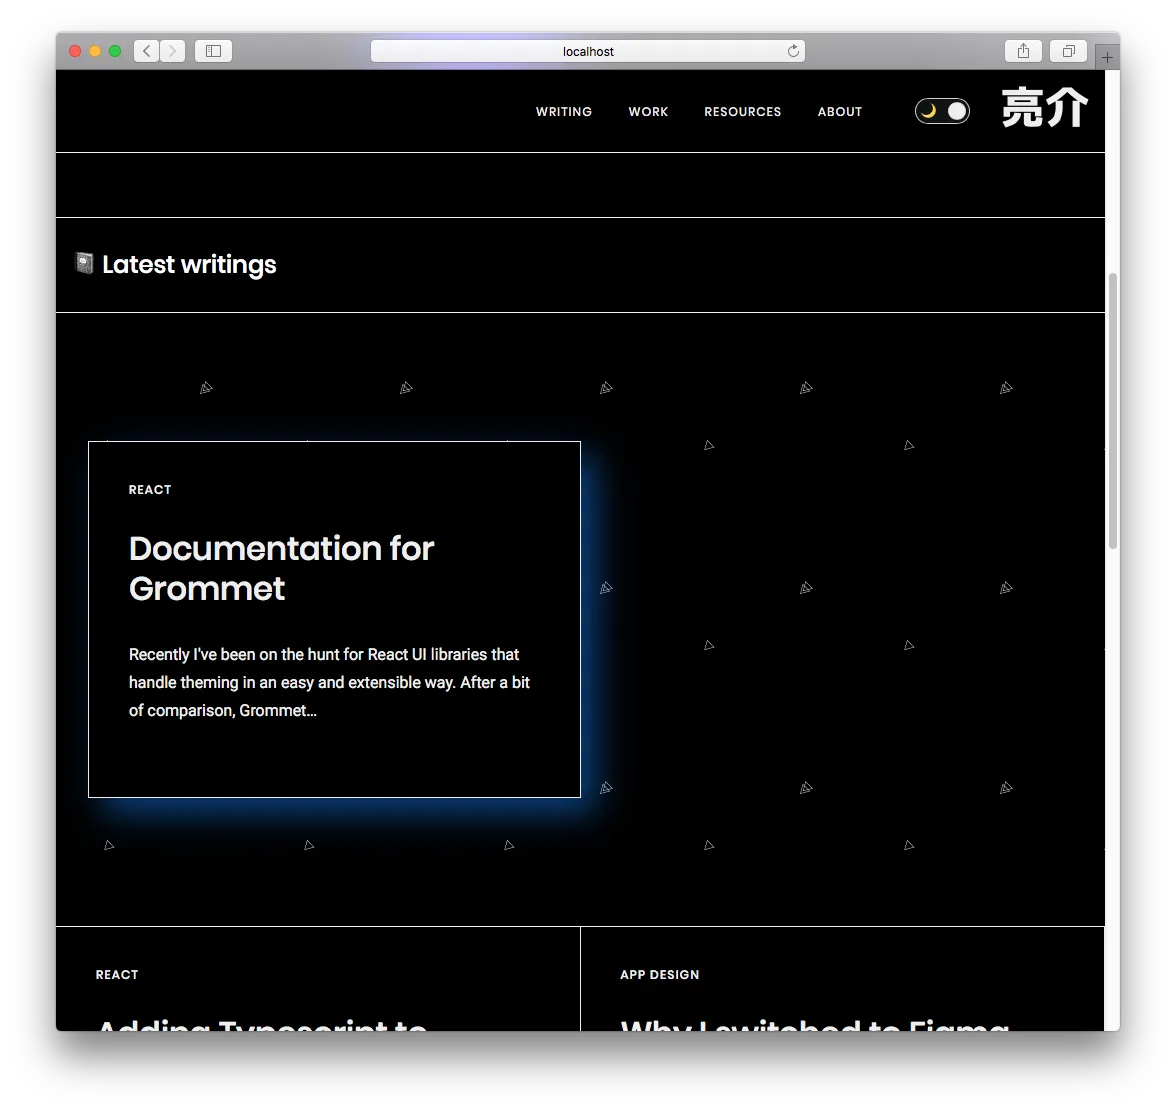Toggle the dark mode switch
The image size is (1176, 1111).
[x=941, y=111]
